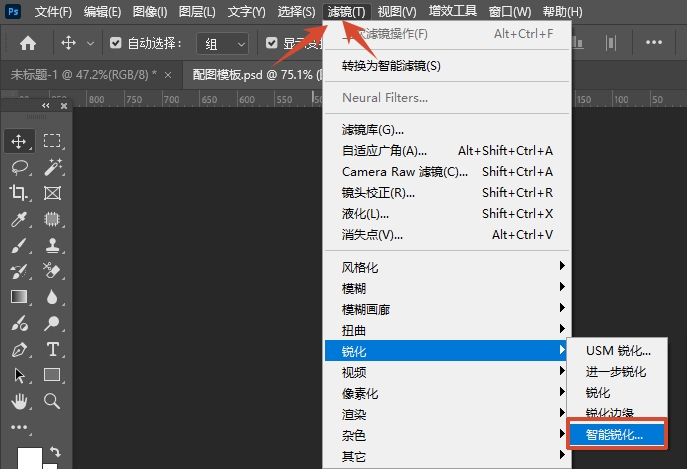This screenshot has width=687, height=469.
Task: Choose 智能锐化... from the submenu
Action: 617,435
